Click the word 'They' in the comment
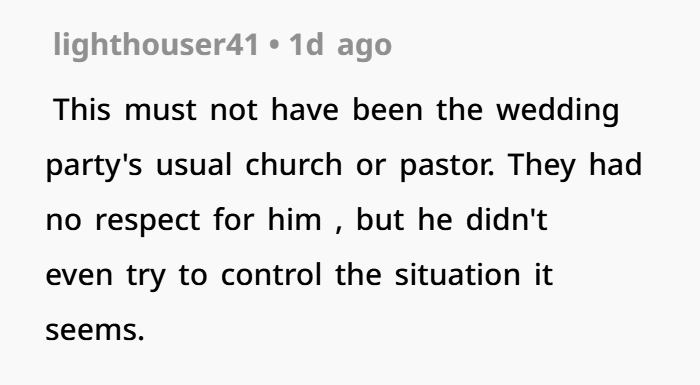Image resolution: width=700 pixels, height=385 pixels. click(x=542, y=166)
